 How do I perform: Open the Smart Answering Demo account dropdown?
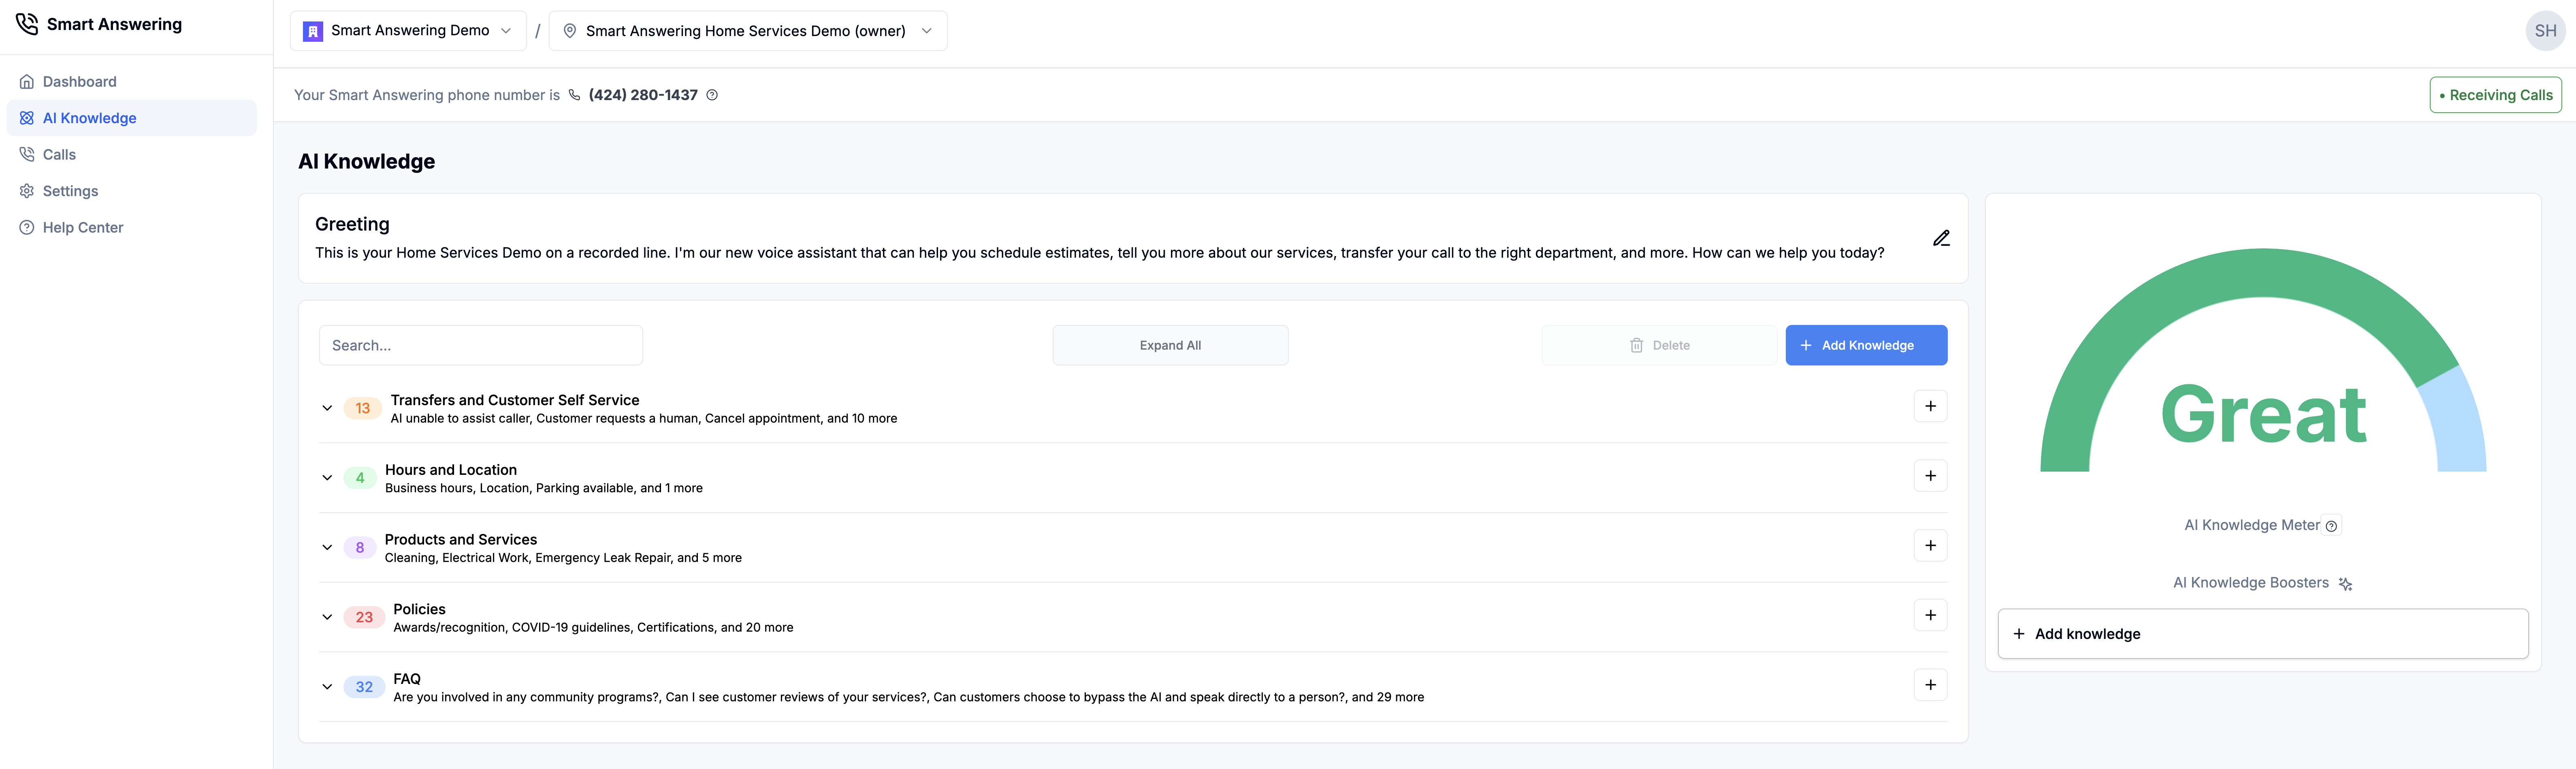[x=408, y=31]
